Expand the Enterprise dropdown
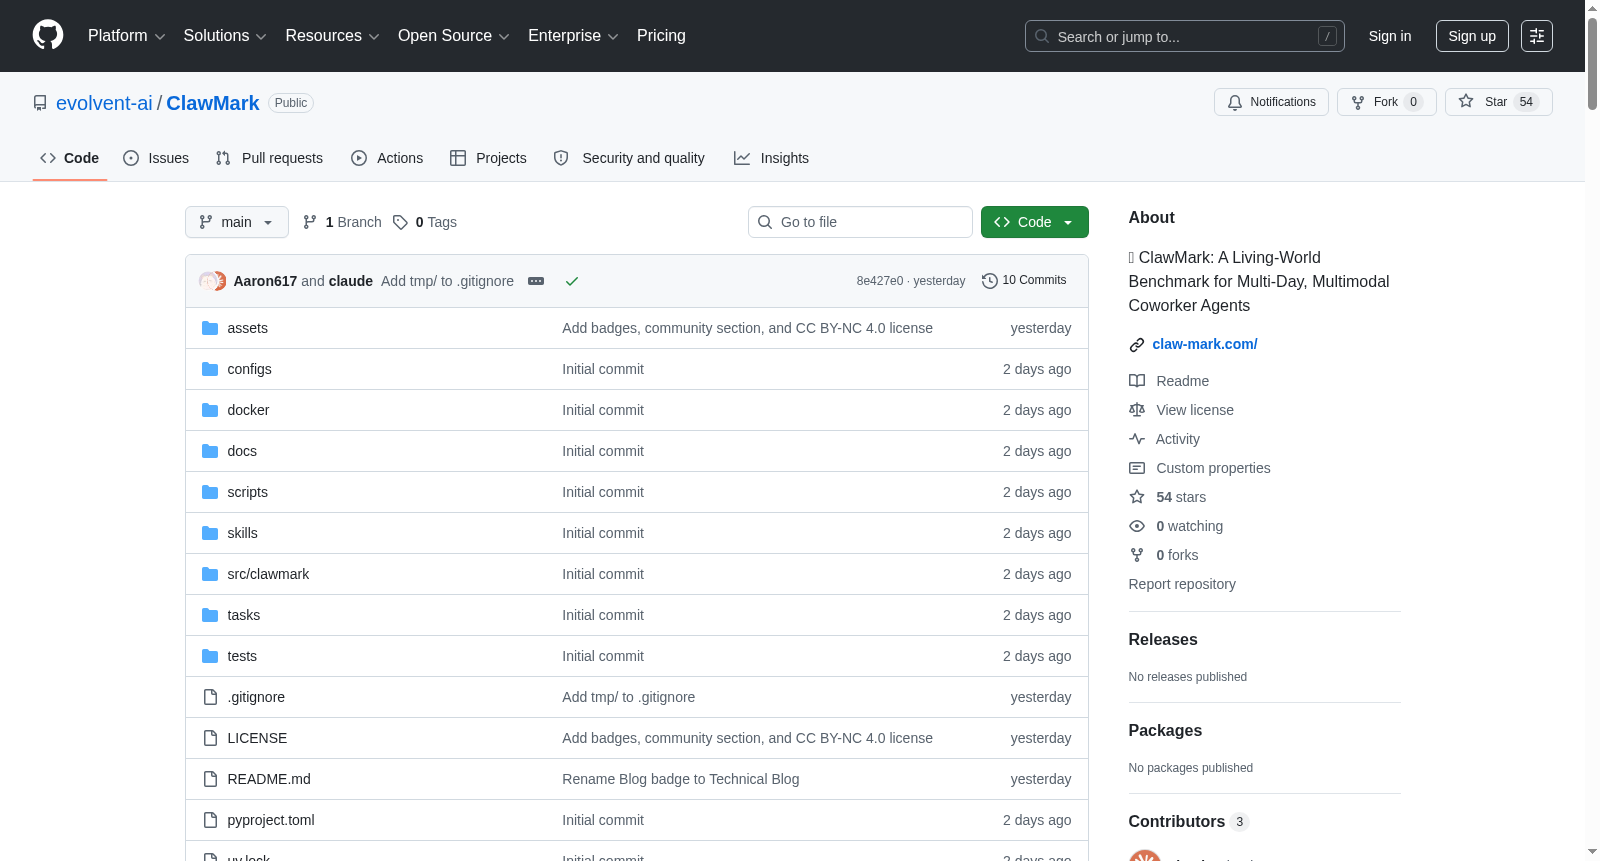The width and height of the screenshot is (1600, 861). [573, 36]
